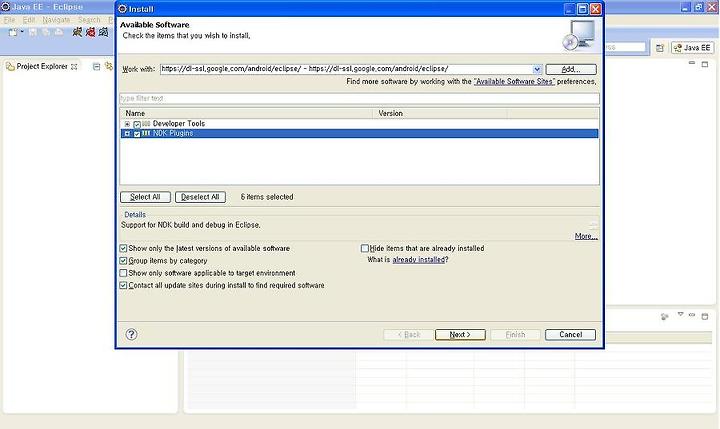Click the install wizard computer banner image
The height and width of the screenshot is (429, 720).
click(x=579, y=36)
